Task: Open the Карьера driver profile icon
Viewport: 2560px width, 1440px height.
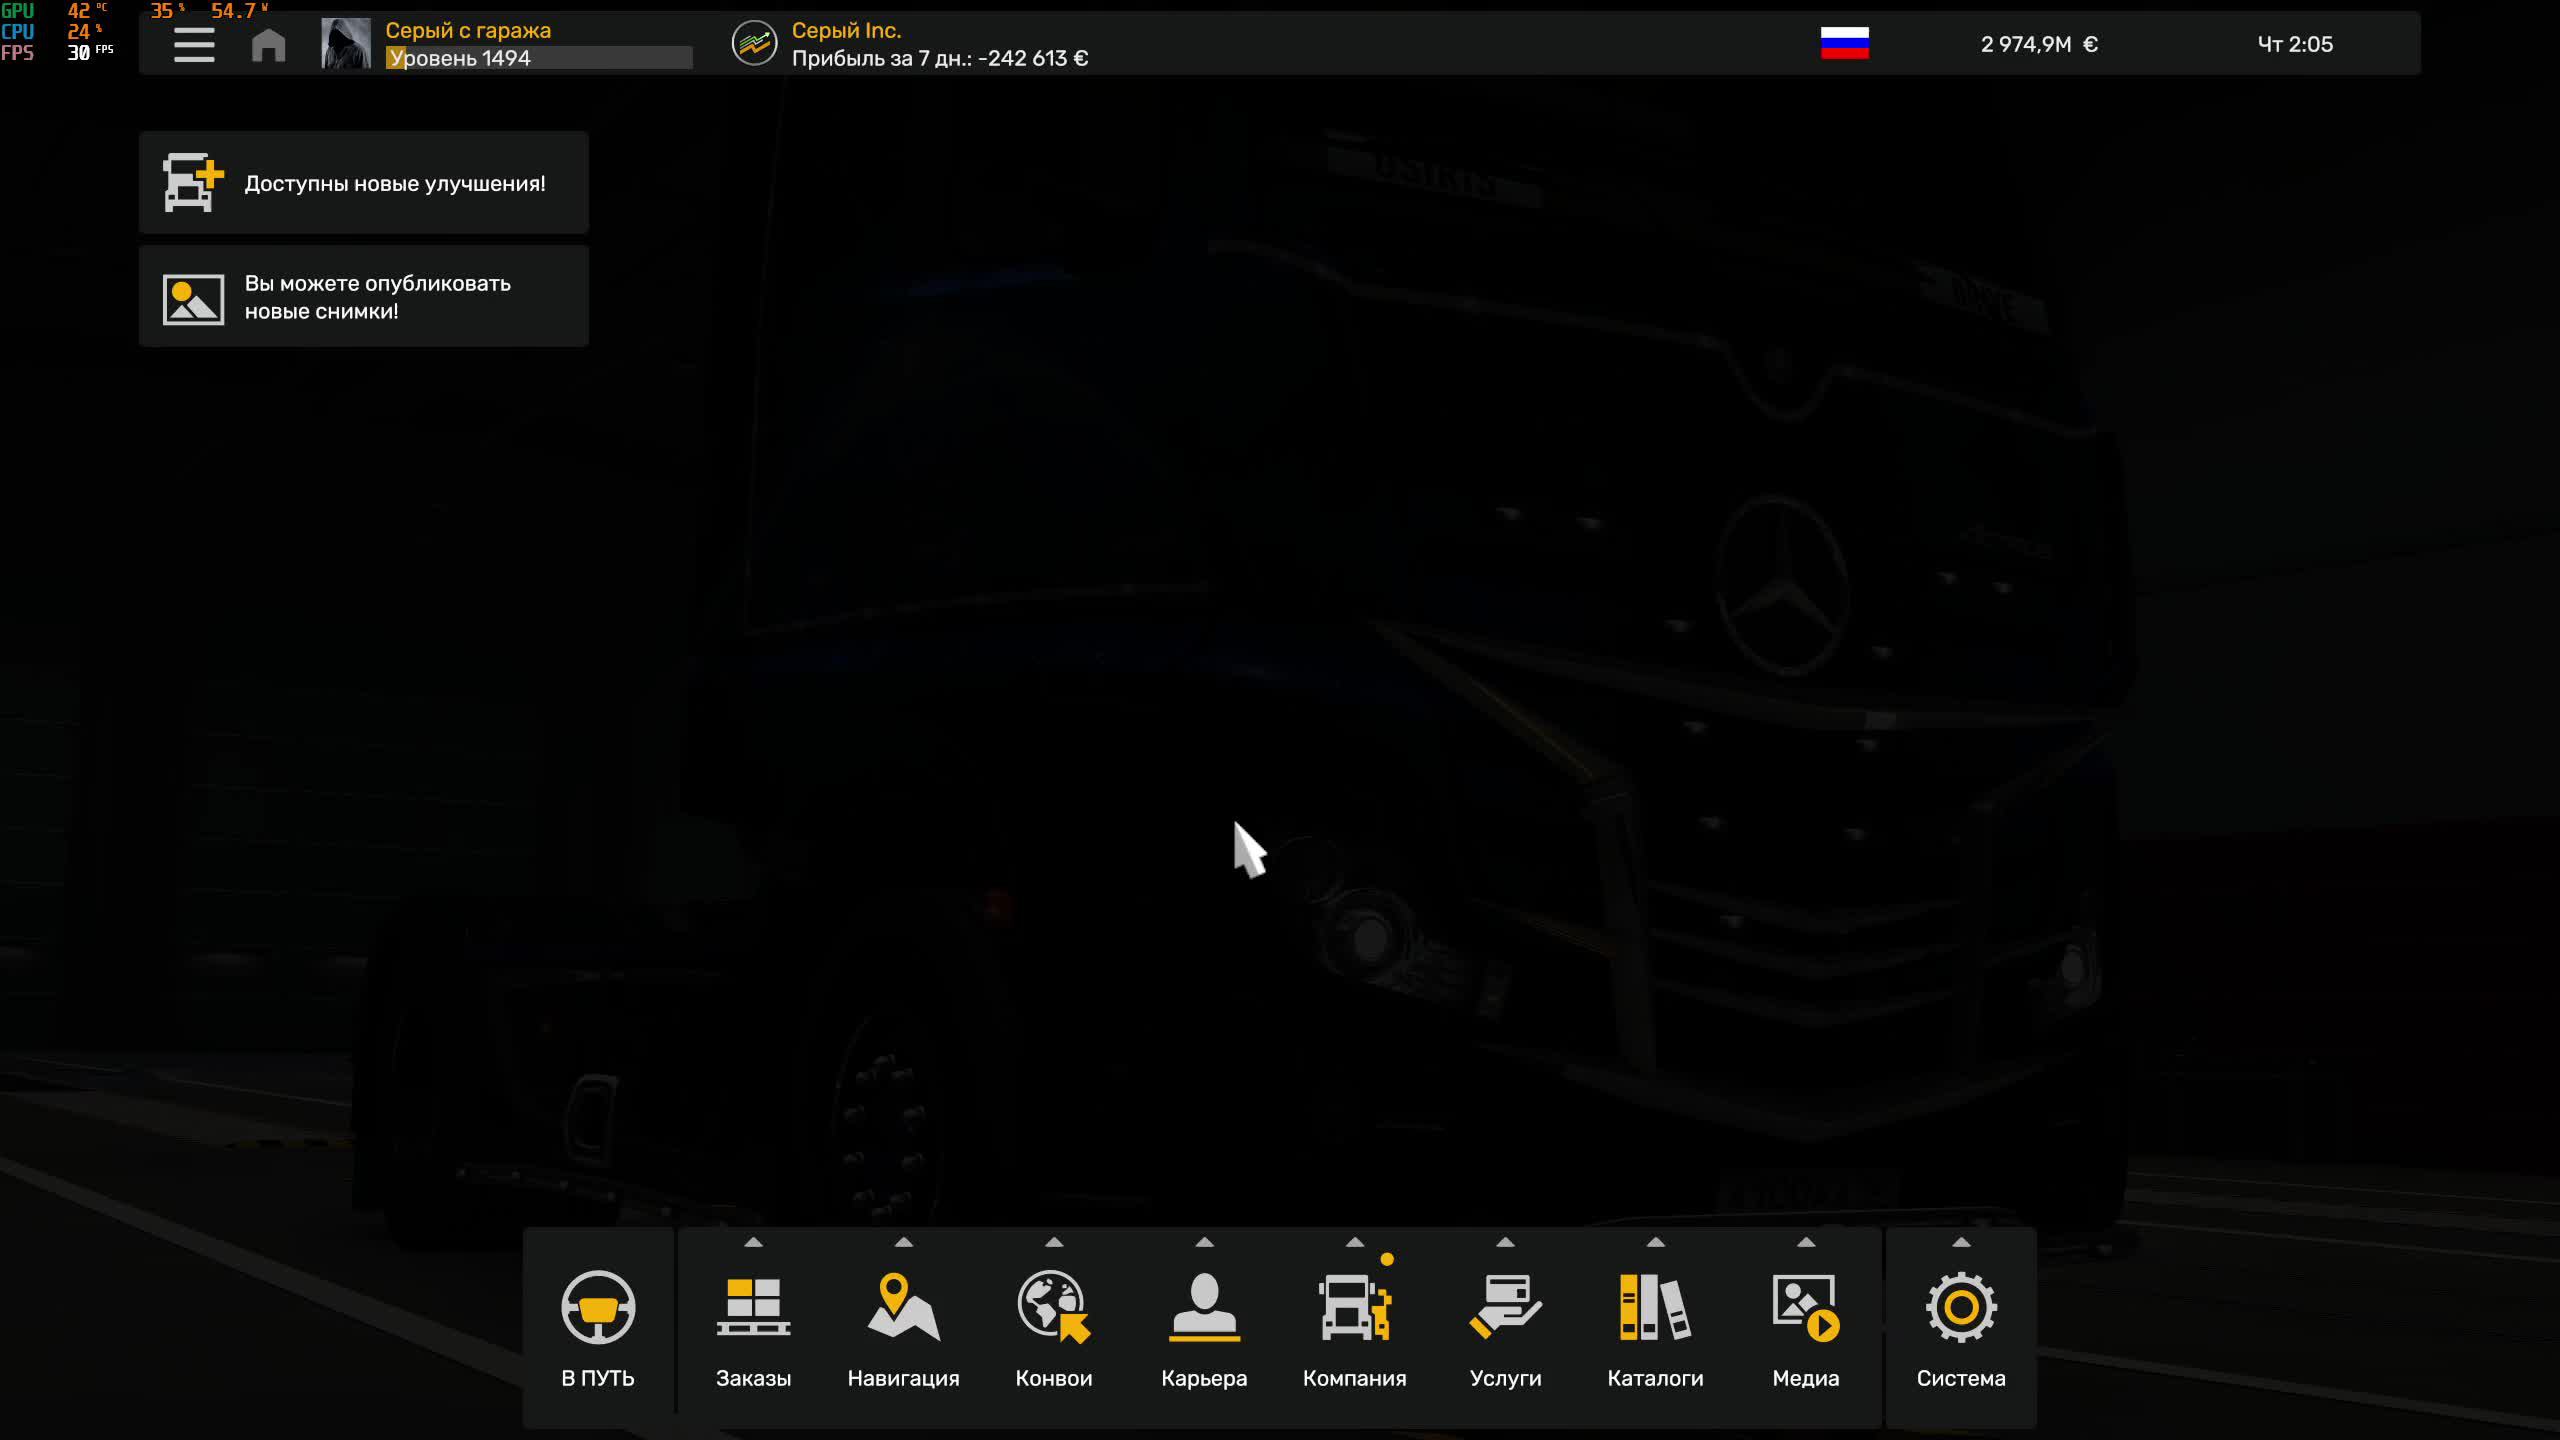Action: click(x=1204, y=1306)
